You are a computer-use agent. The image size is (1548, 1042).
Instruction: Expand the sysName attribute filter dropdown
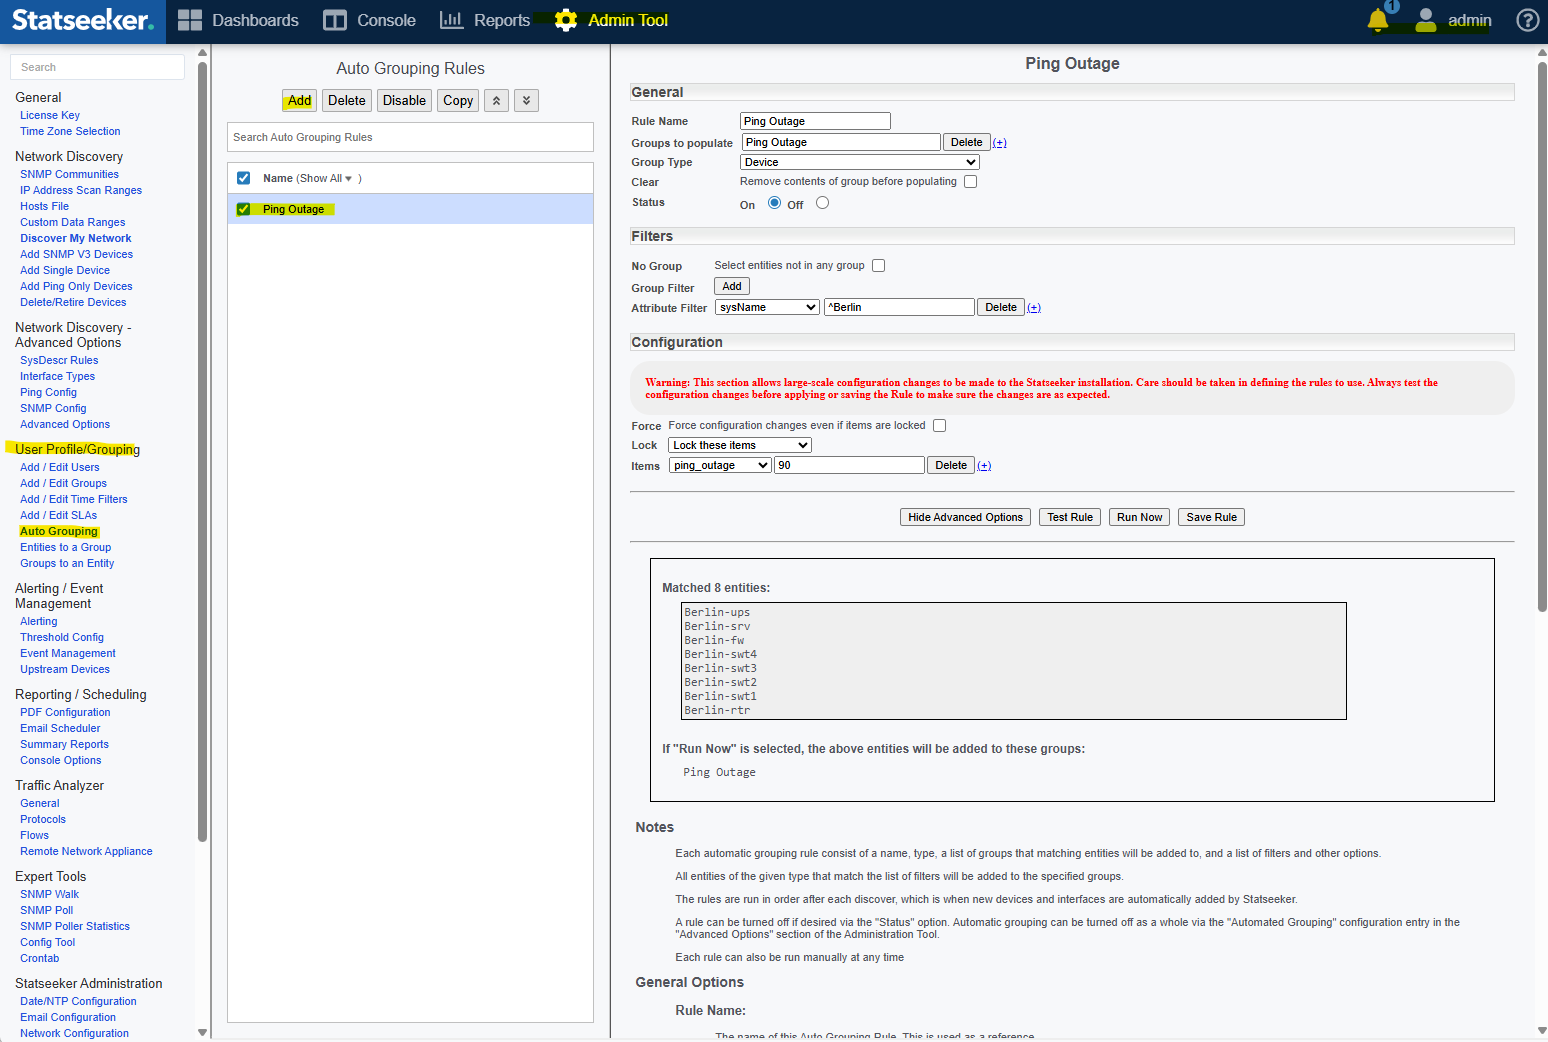click(767, 307)
